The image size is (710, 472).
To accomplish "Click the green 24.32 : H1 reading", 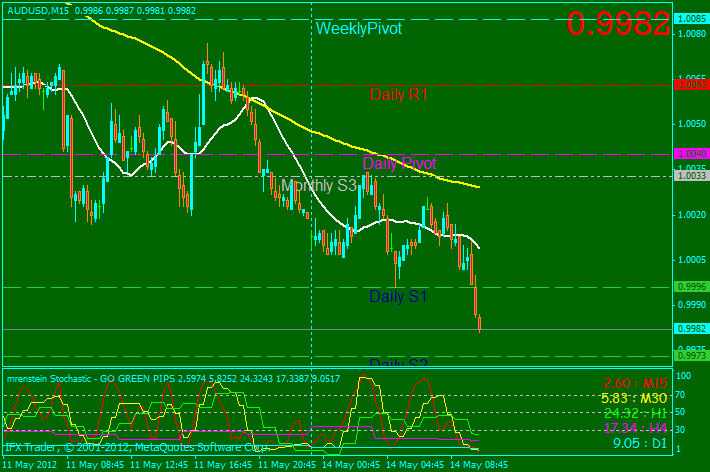I will click(634, 412).
